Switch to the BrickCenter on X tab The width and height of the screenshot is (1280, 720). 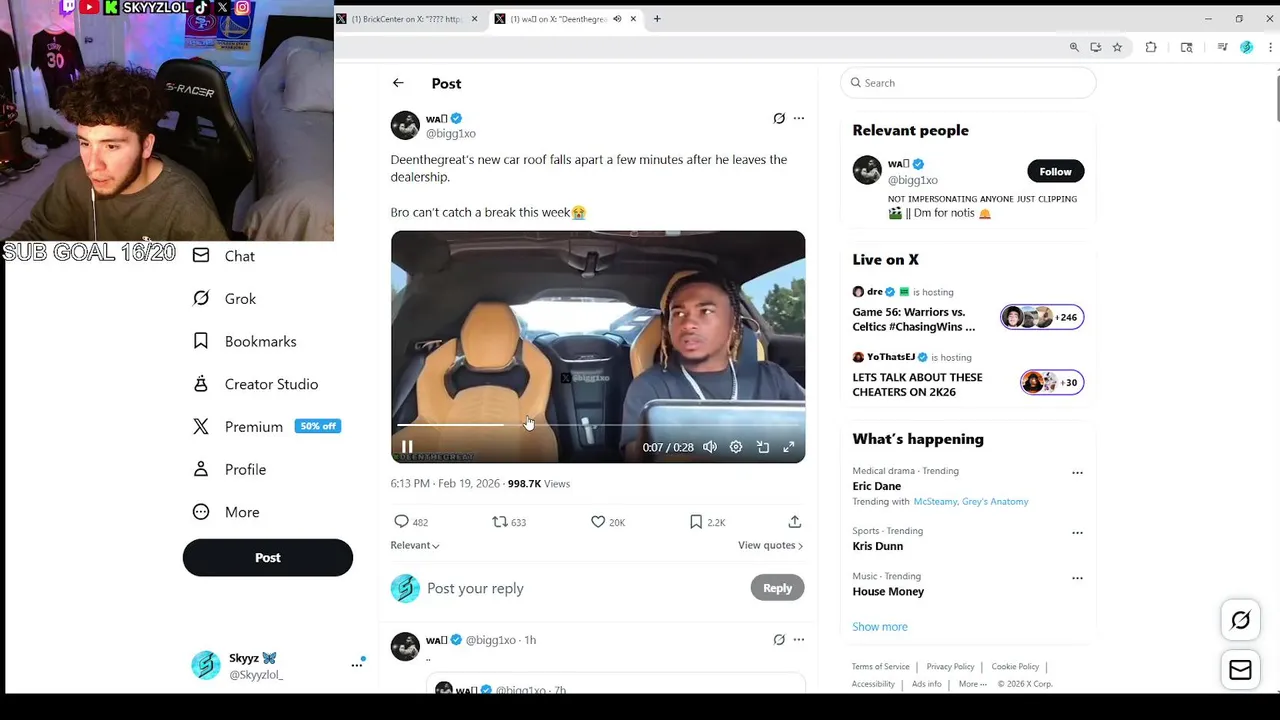[407, 19]
